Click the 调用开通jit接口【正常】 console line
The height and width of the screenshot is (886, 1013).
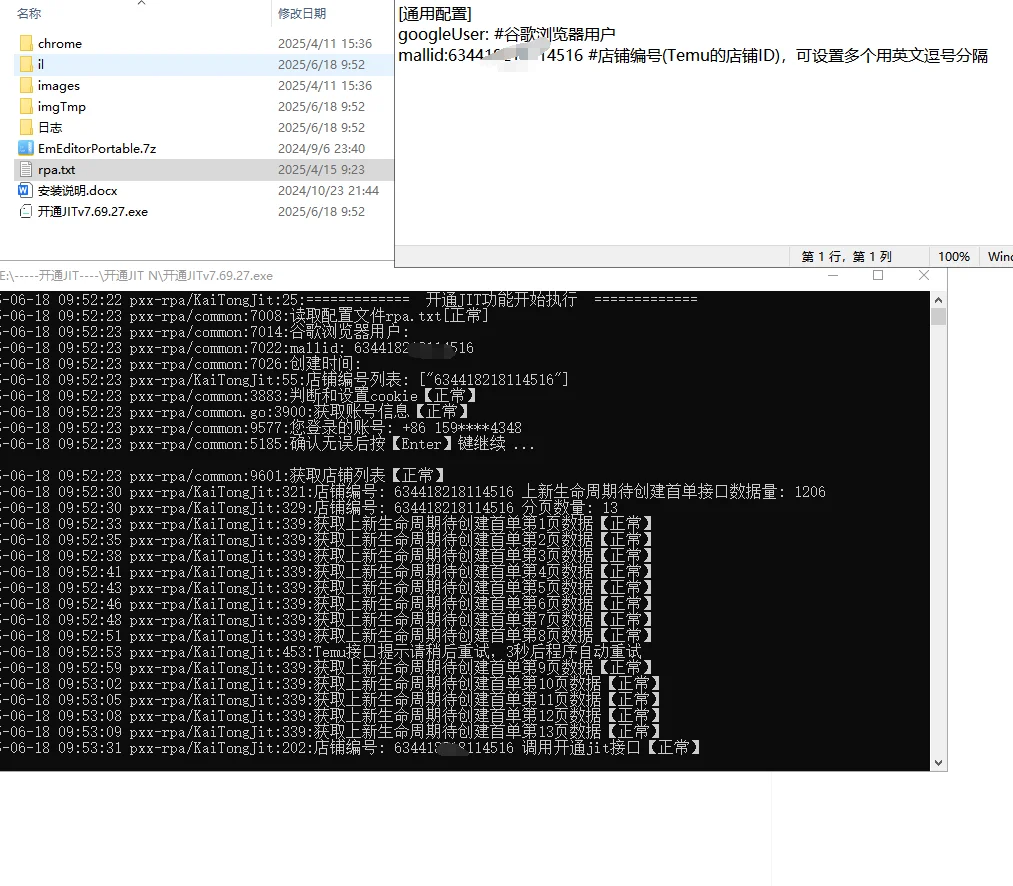351,748
